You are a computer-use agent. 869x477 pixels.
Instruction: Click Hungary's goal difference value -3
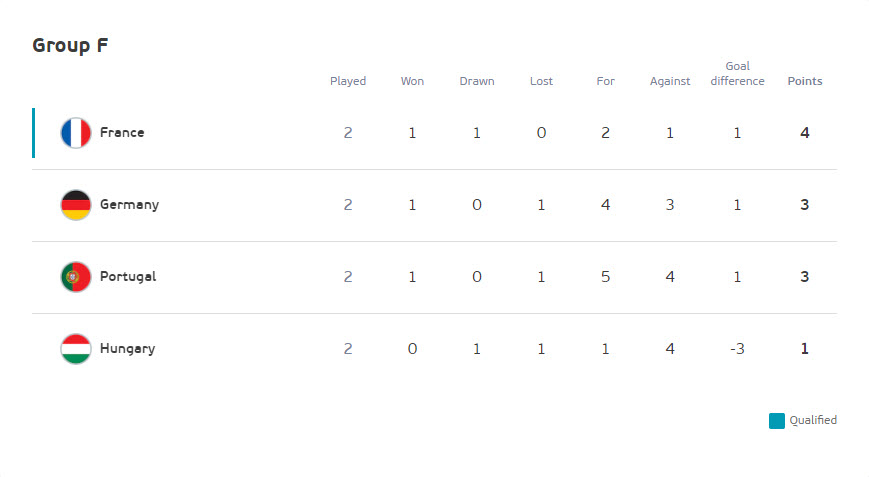tap(737, 349)
